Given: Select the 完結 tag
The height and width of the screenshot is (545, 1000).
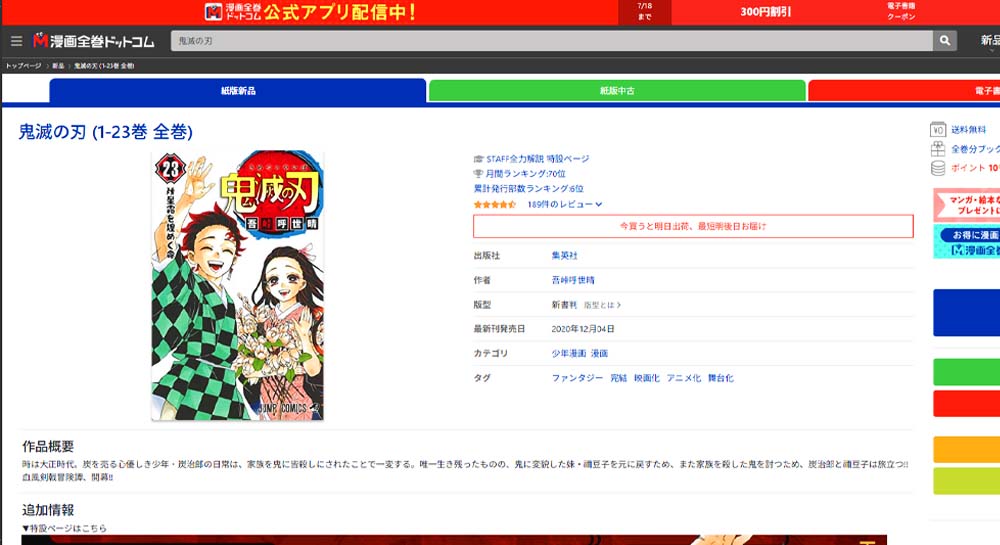Looking at the screenshot, I should point(619,378).
